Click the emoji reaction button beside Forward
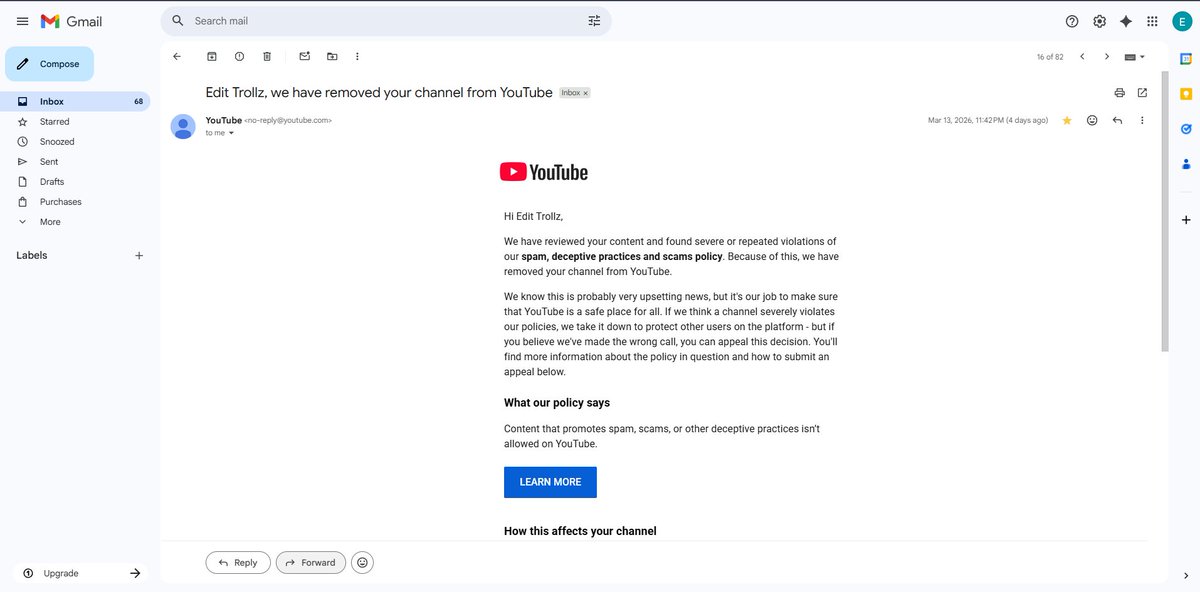 pos(362,563)
